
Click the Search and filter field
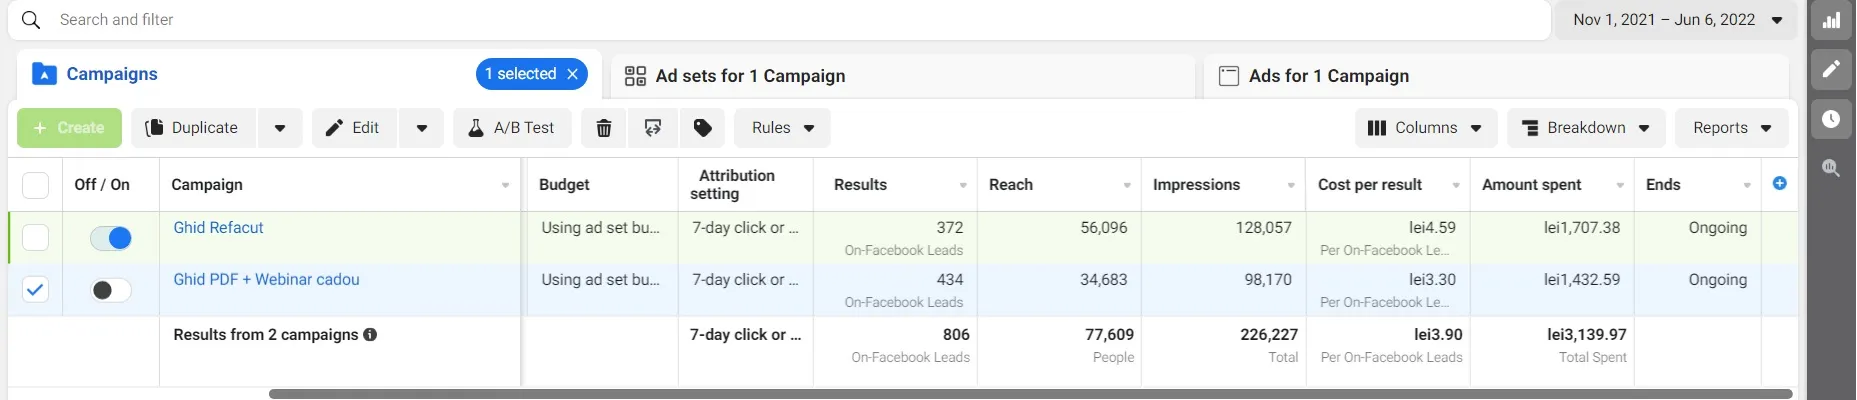pyautogui.click(x=780, y=20)
